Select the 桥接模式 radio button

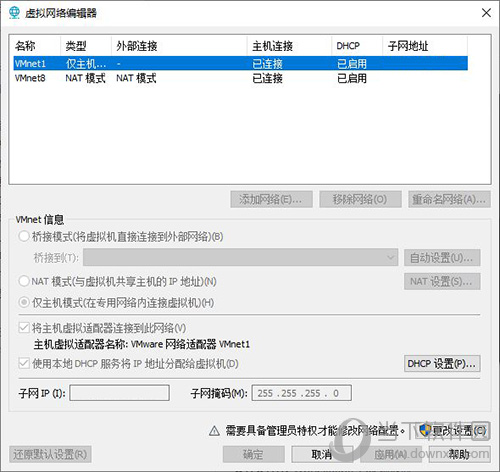click(24, 236)
